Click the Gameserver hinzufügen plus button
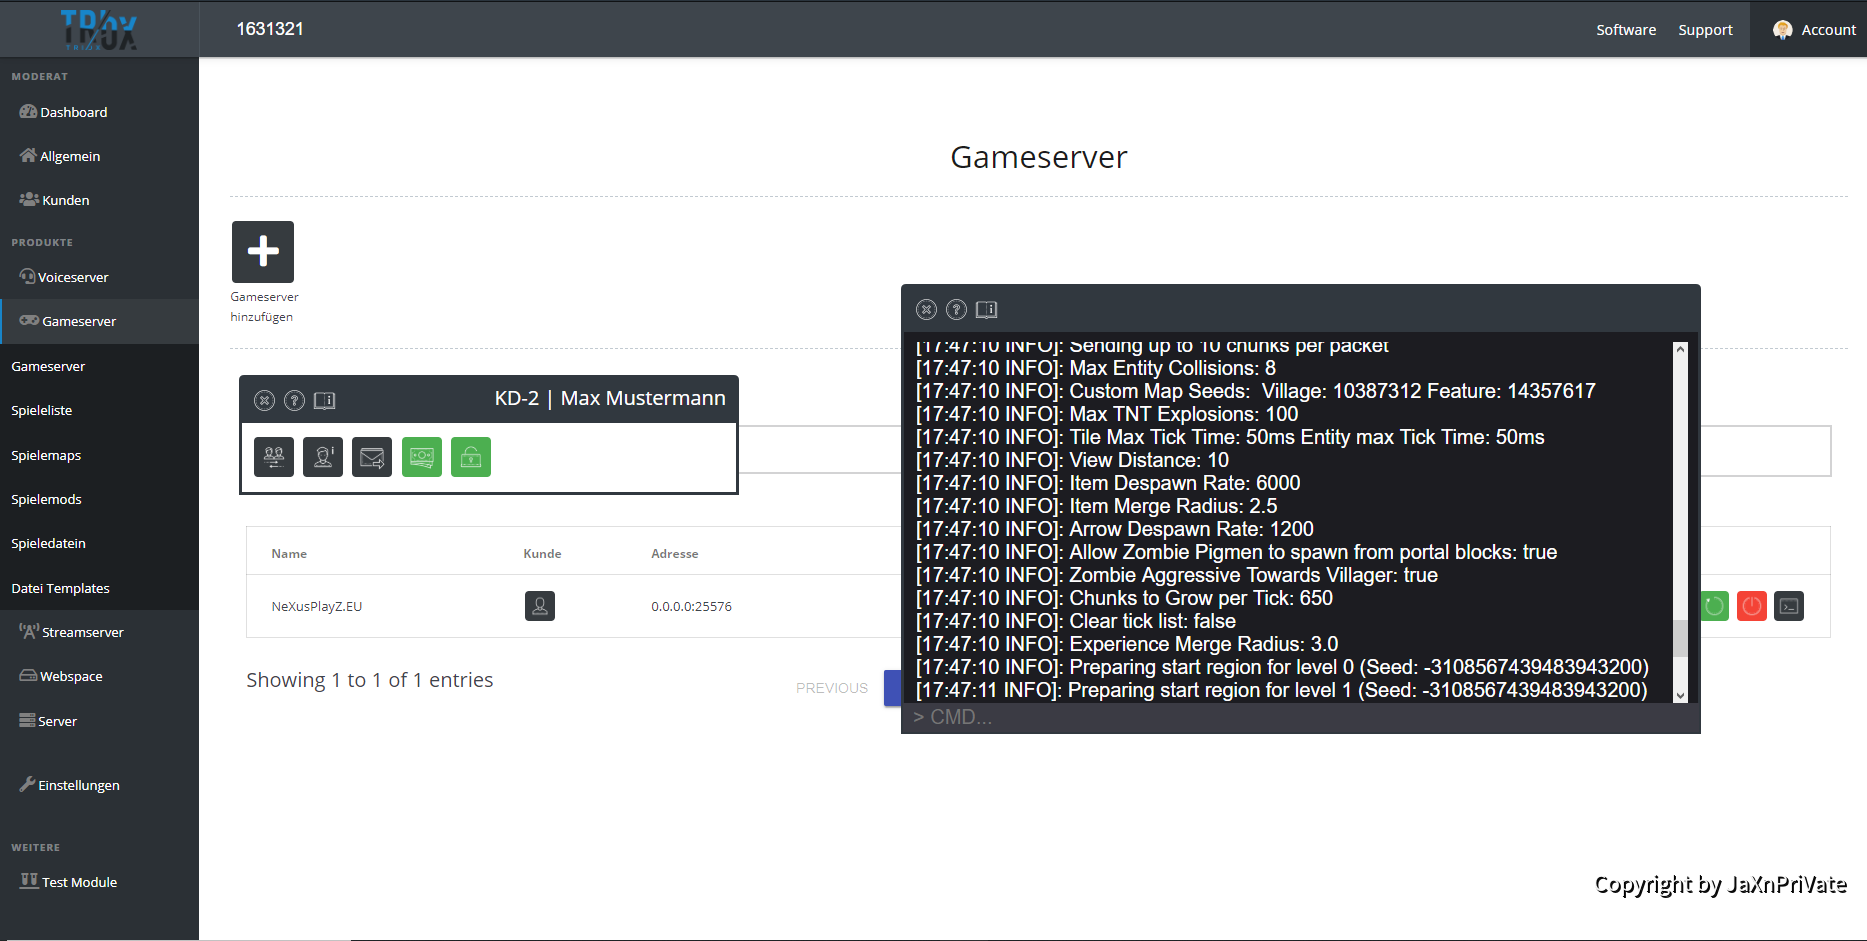 (263, 252)
